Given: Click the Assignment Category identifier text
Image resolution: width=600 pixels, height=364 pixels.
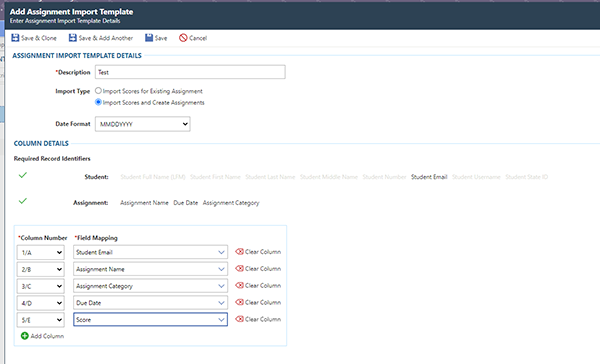Looking at the screenshot, I should pyautogui.click(x=231, y=203).
